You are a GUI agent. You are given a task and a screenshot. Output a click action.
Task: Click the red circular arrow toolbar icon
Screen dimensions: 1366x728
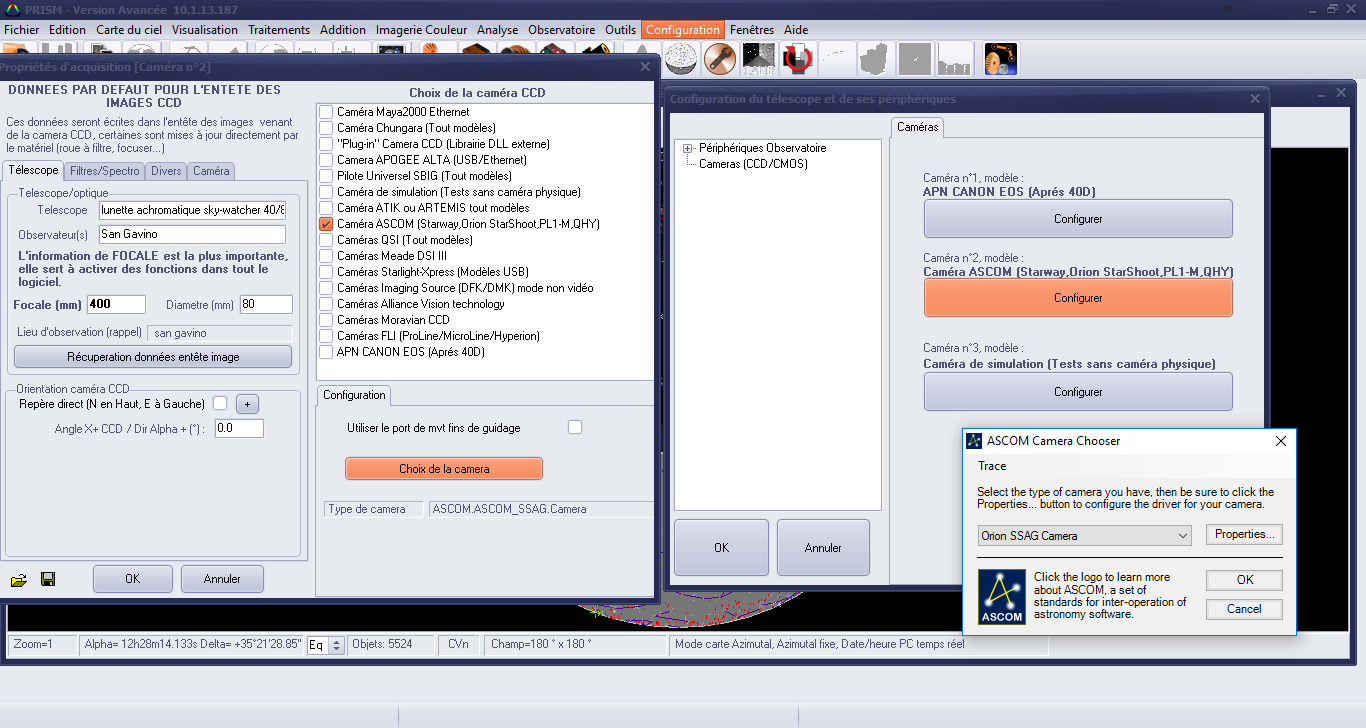pos(796,60)
